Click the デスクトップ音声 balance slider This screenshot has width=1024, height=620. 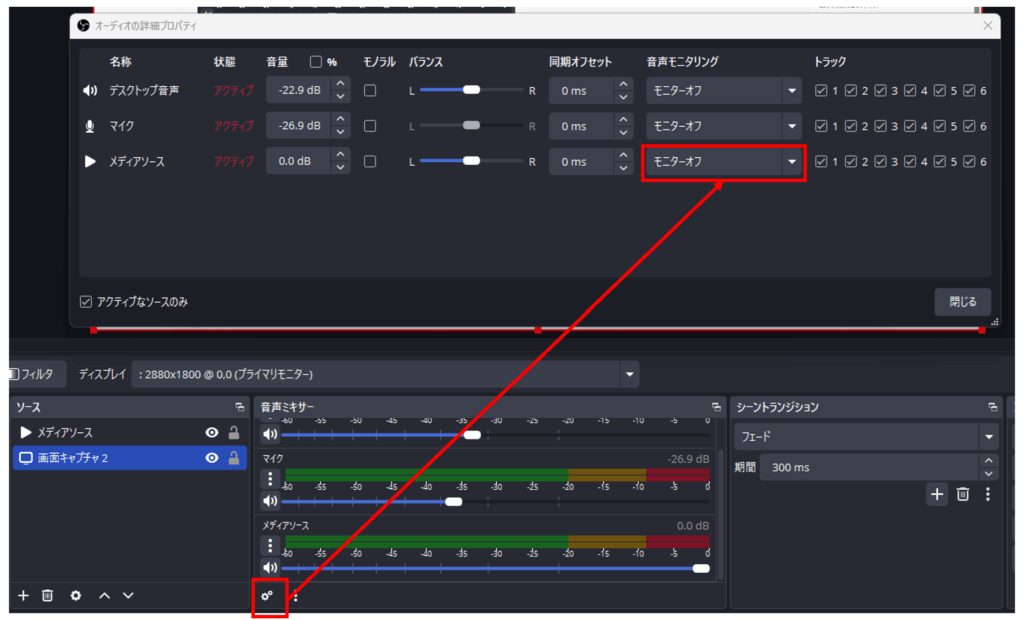coord(471,91)
